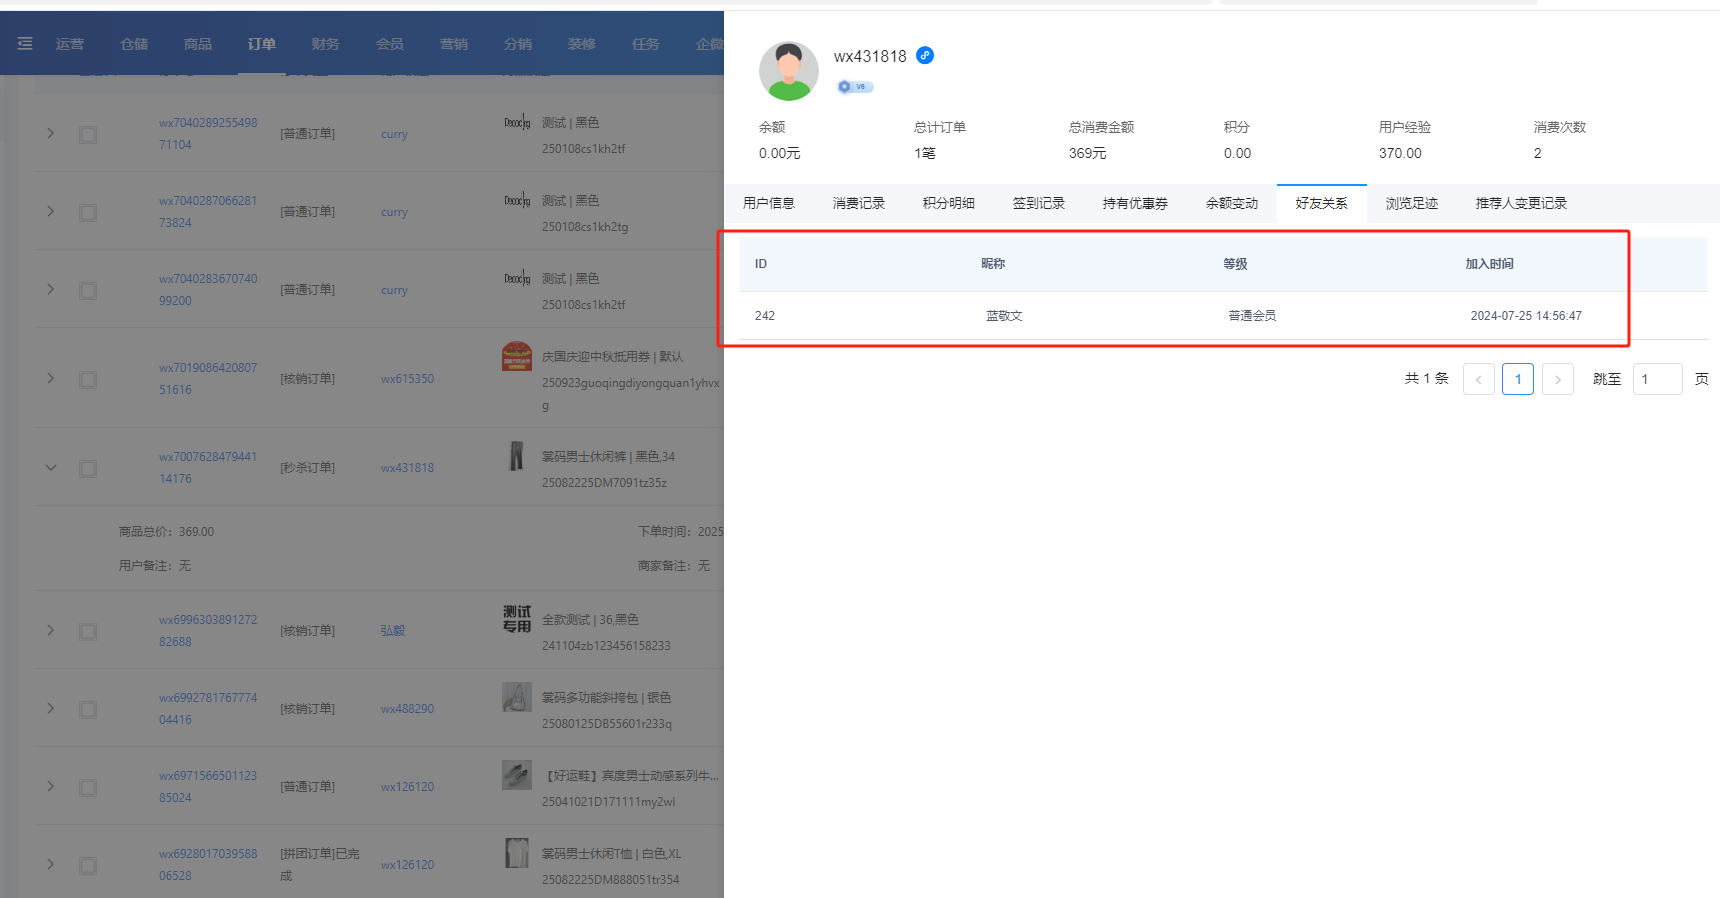Tick checkbox for order wx704028925549871104
The image size is (1720, 898).
pos(88,134)
